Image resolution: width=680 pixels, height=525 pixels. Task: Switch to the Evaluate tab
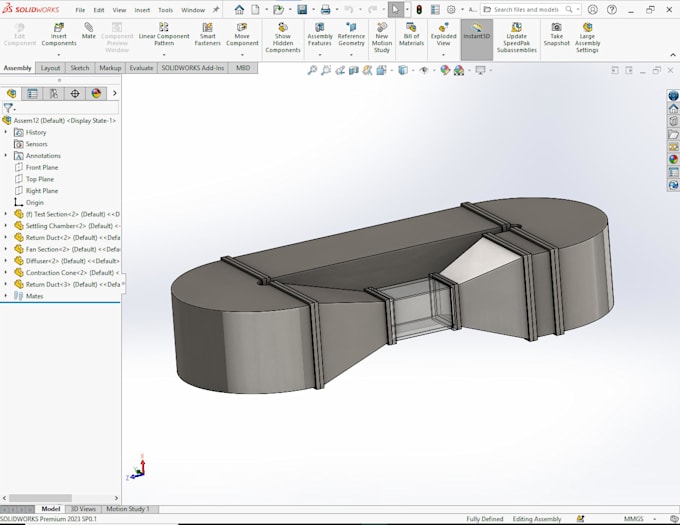coord(141,68)
